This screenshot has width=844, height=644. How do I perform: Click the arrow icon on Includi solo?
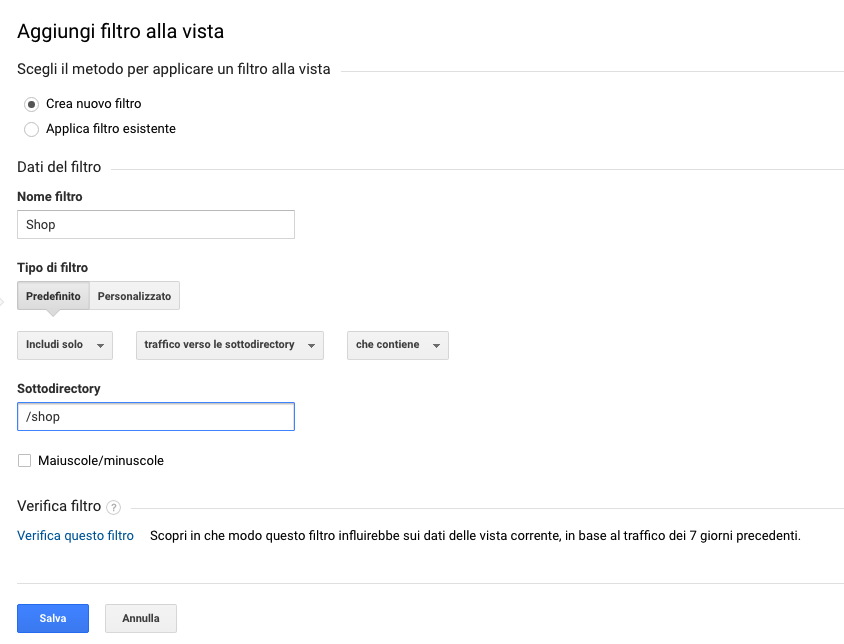point(100,346)
